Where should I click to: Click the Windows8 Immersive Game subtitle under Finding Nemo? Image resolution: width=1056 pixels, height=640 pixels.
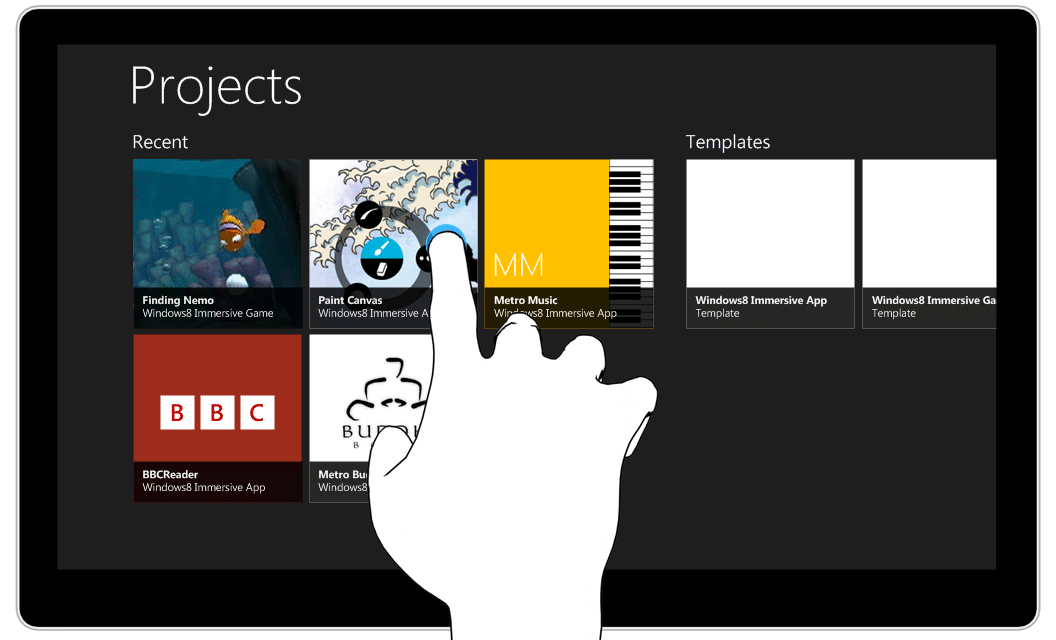click(208, 314)
